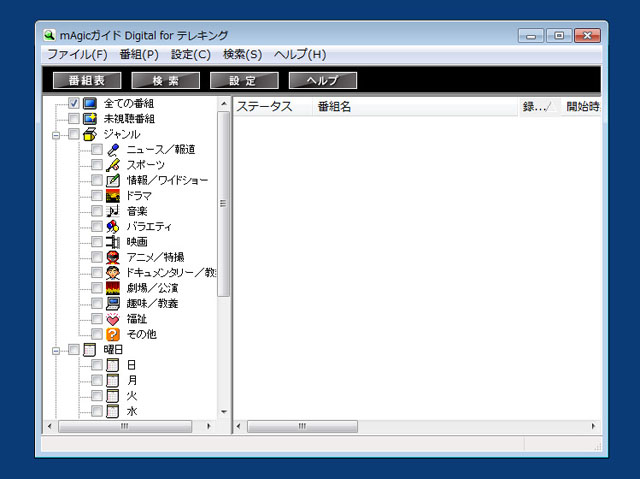Check the 曜日 checkbox
The image size is (640, 479).
[74, 349]
